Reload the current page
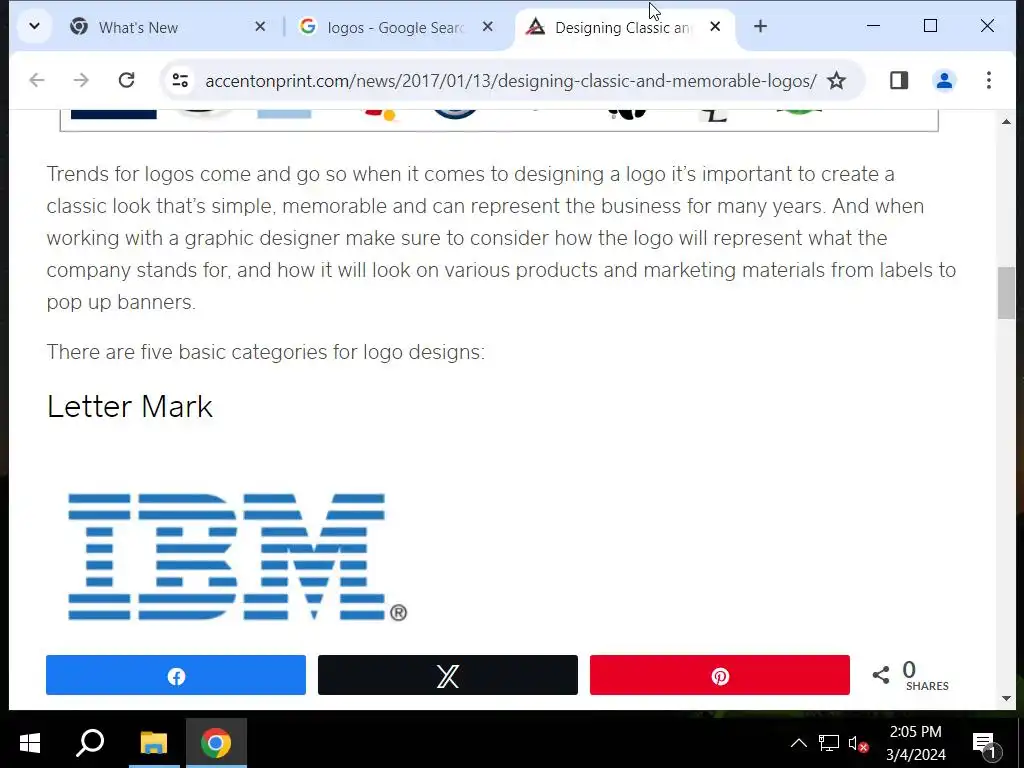 click(x=127, y=80)
